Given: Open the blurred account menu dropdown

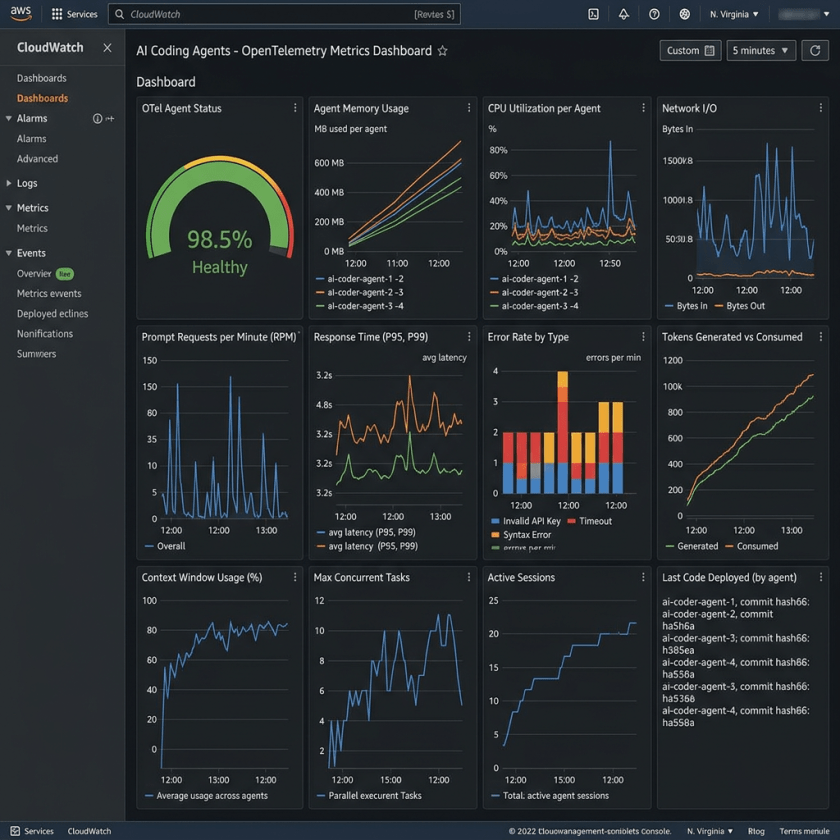Looking at the screenshot, I should (804, 14).
